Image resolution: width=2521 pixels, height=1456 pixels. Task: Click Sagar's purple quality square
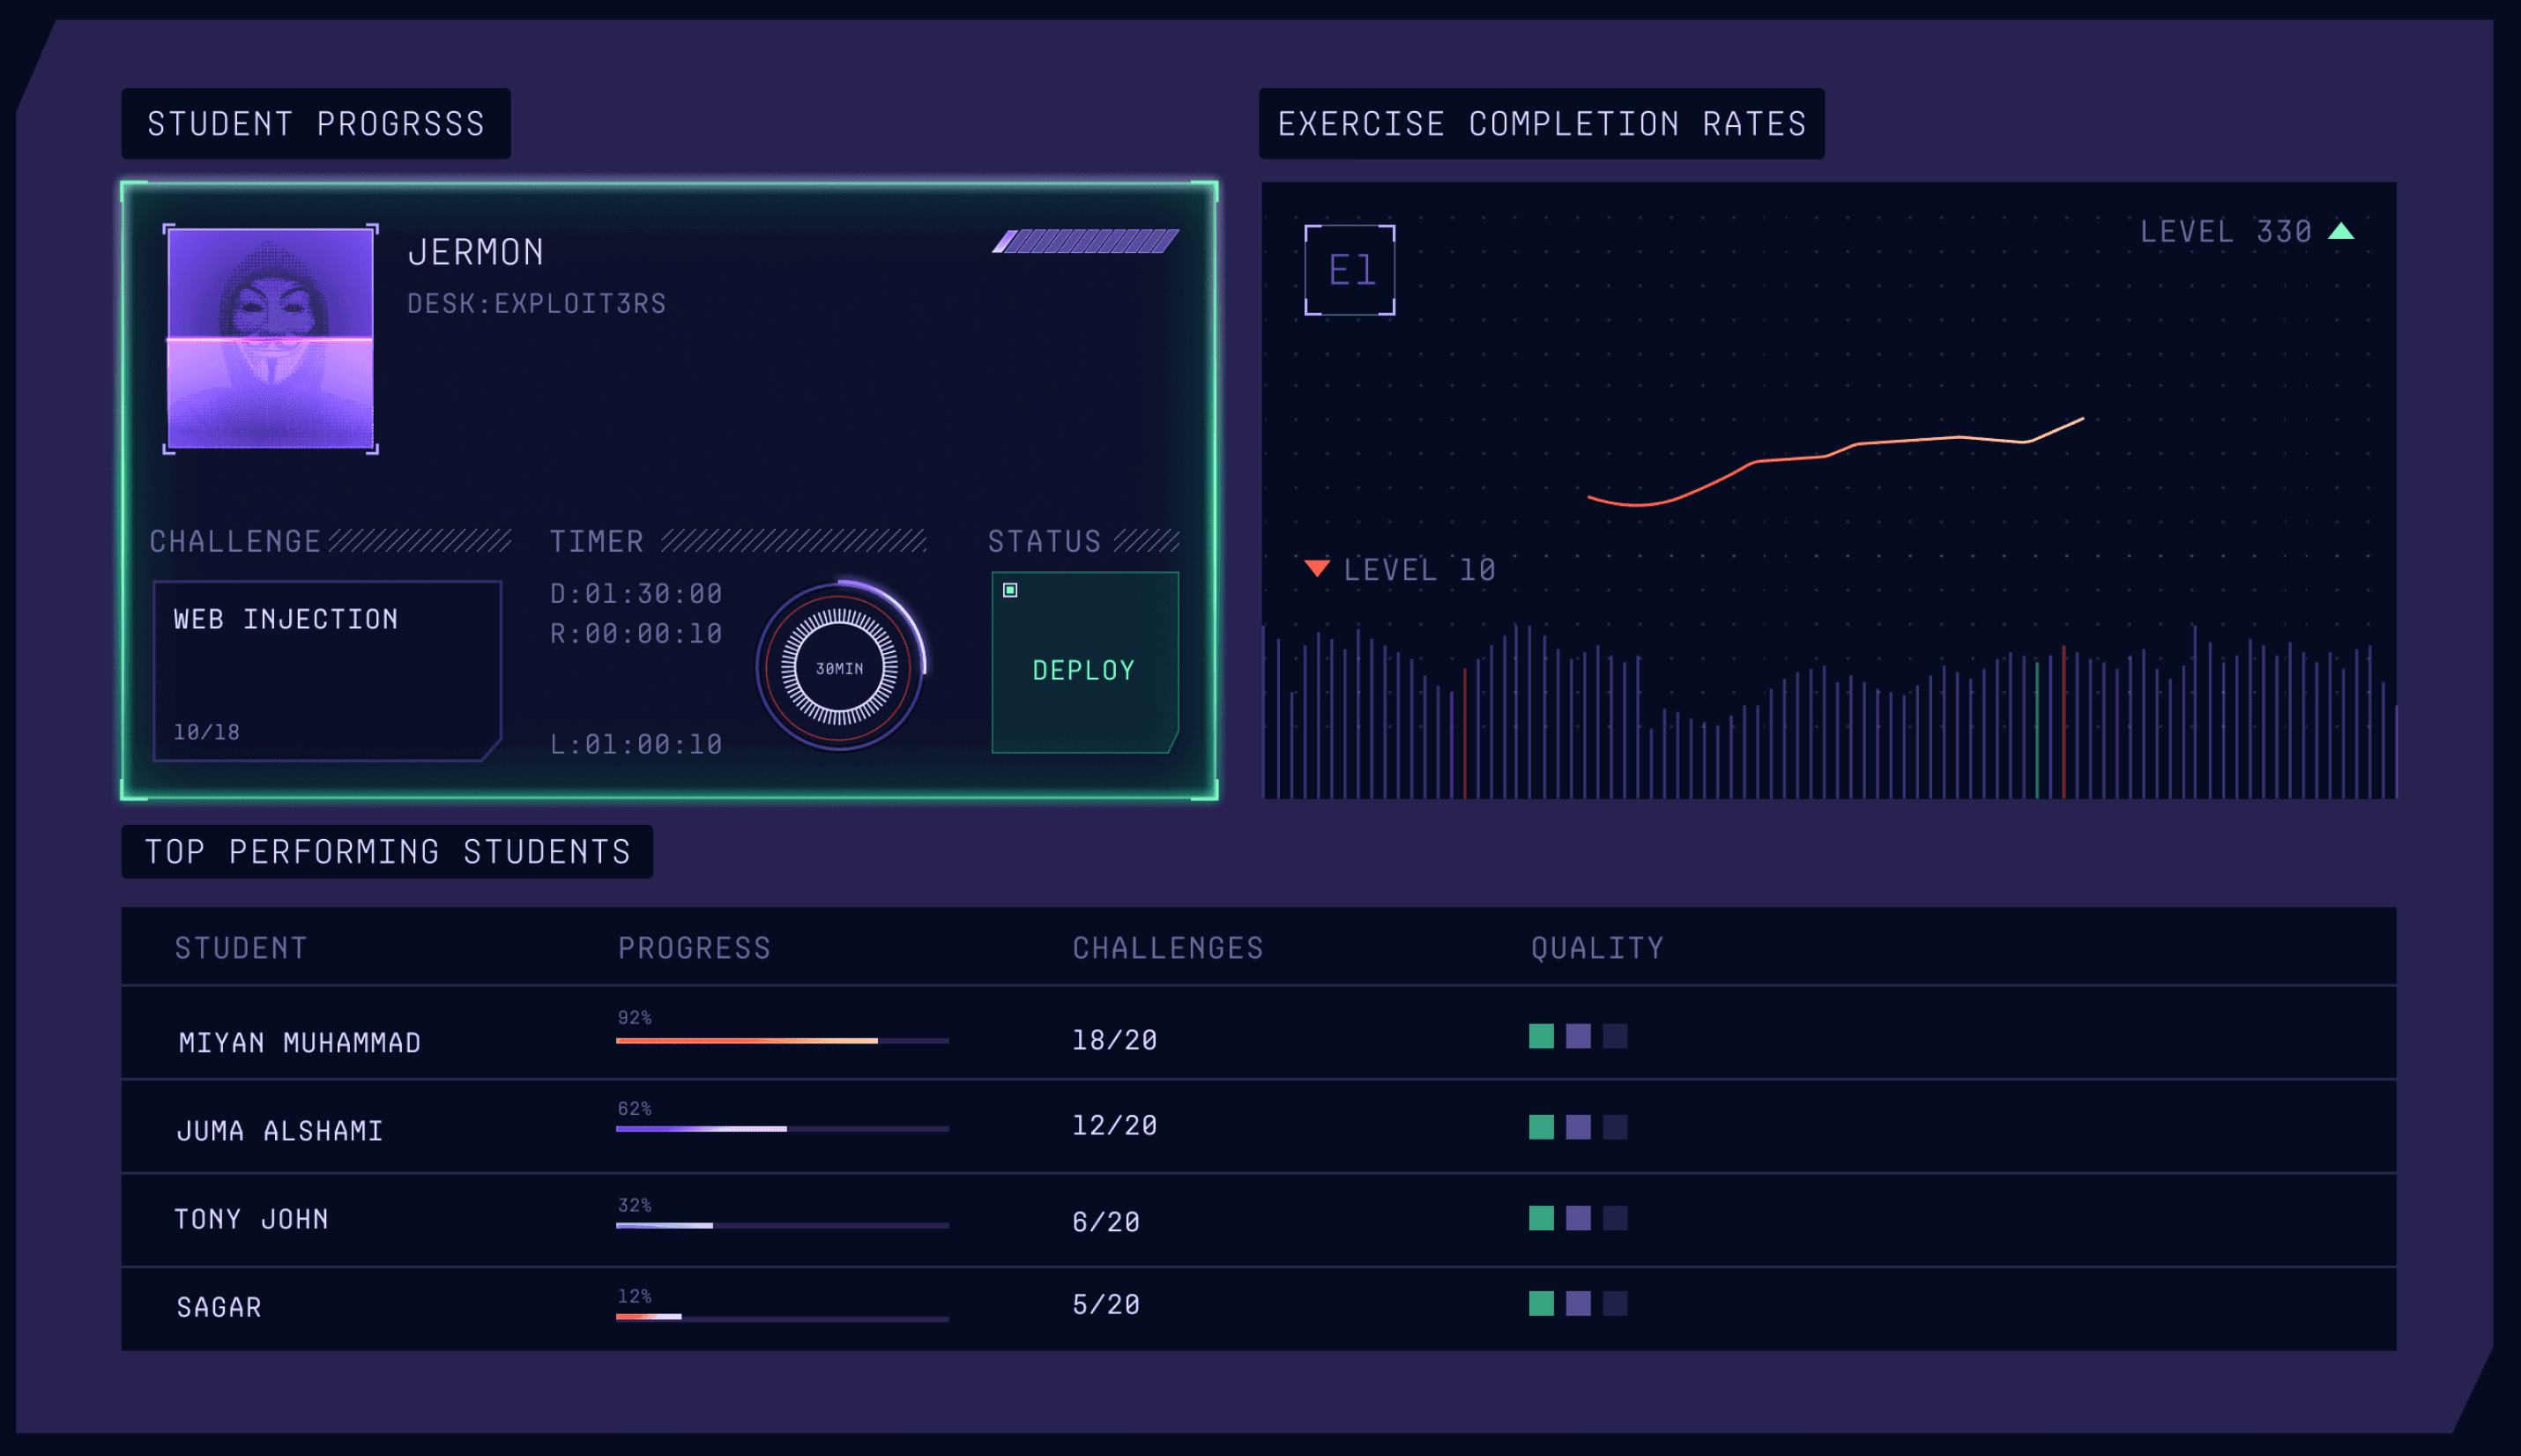1578,1303
